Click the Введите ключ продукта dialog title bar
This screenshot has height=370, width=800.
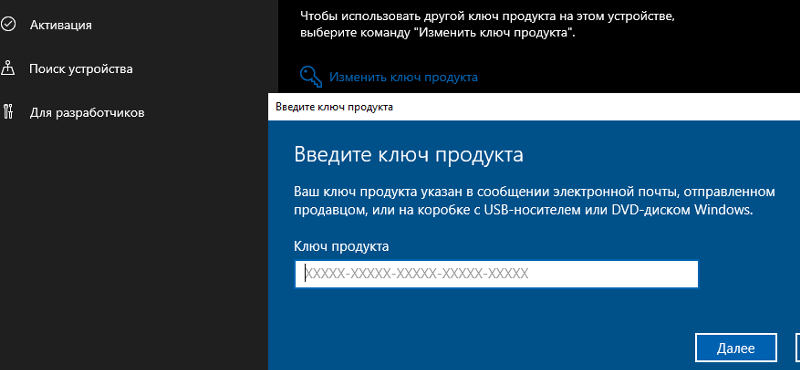pyautogui.click(x=534, y=107)
